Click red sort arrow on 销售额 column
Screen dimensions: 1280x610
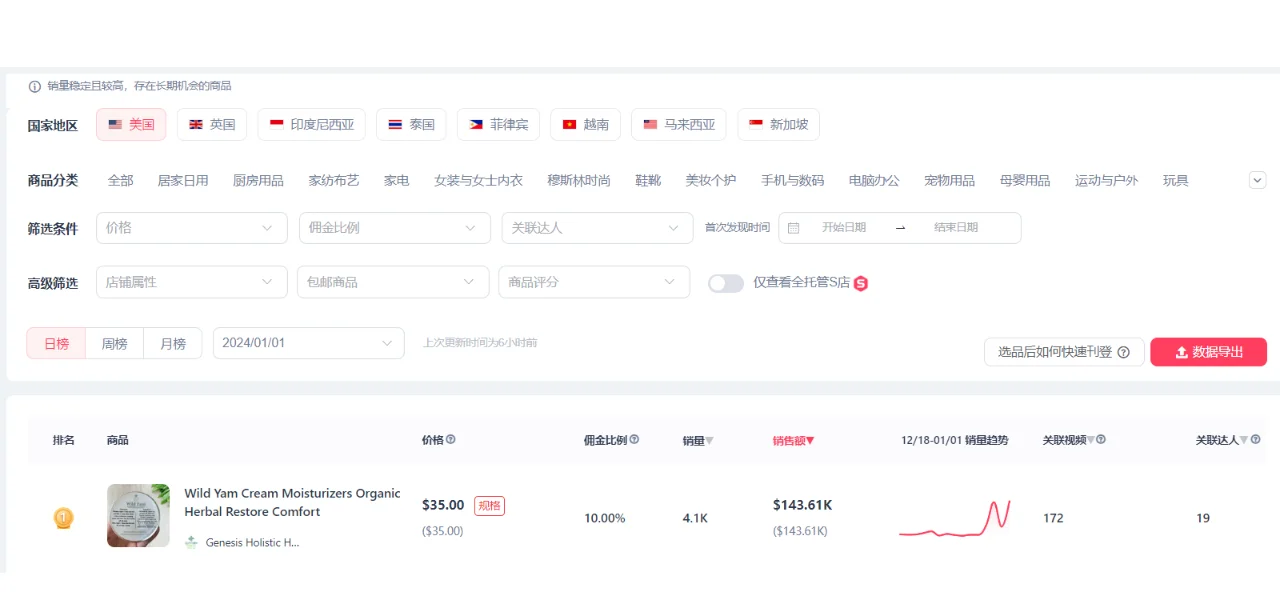point(809,439)
